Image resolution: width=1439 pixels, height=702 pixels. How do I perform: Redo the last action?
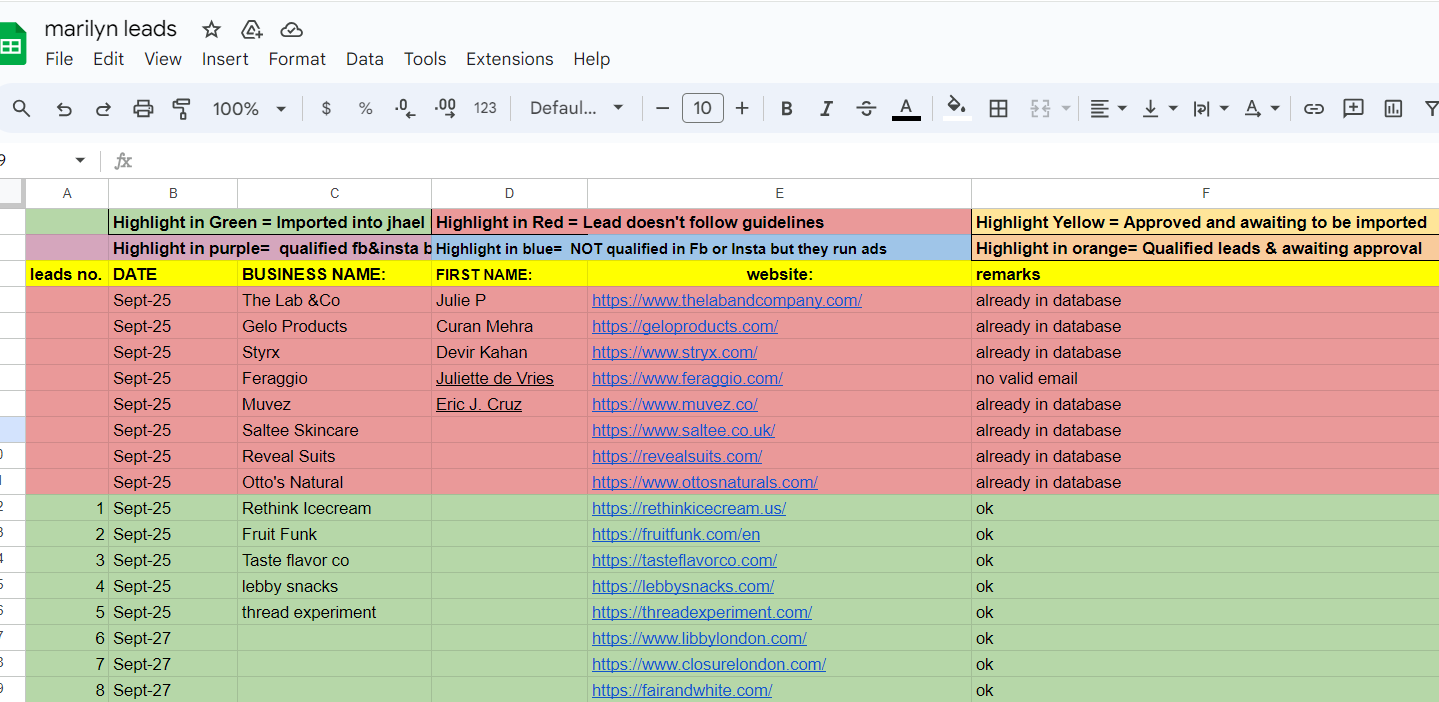(x=103, y=108)
